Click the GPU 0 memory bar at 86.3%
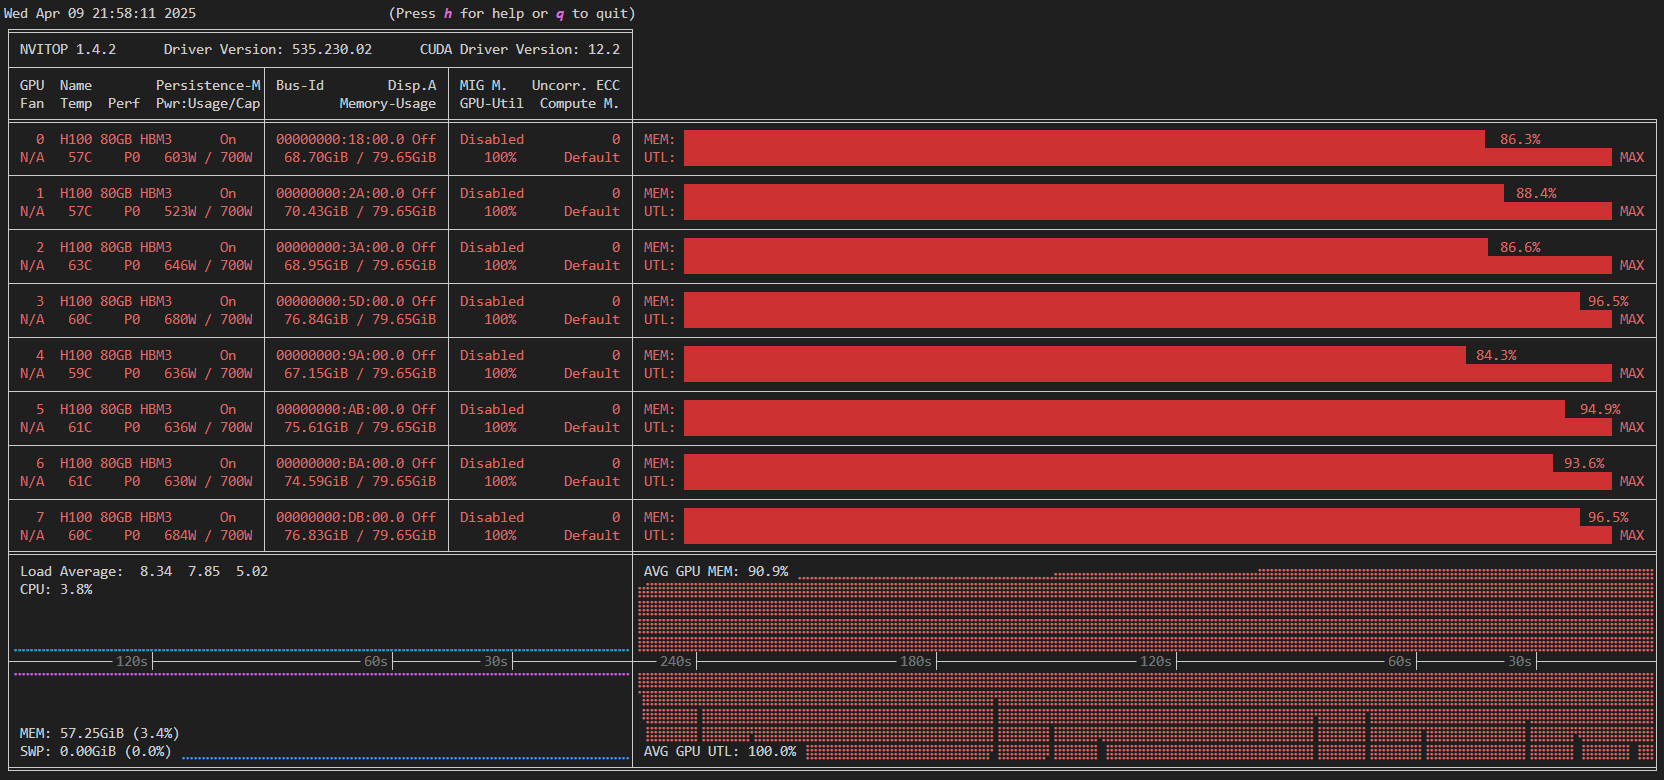The height and width of the screenshot is (780, 1664). [x=1084, y=139]
